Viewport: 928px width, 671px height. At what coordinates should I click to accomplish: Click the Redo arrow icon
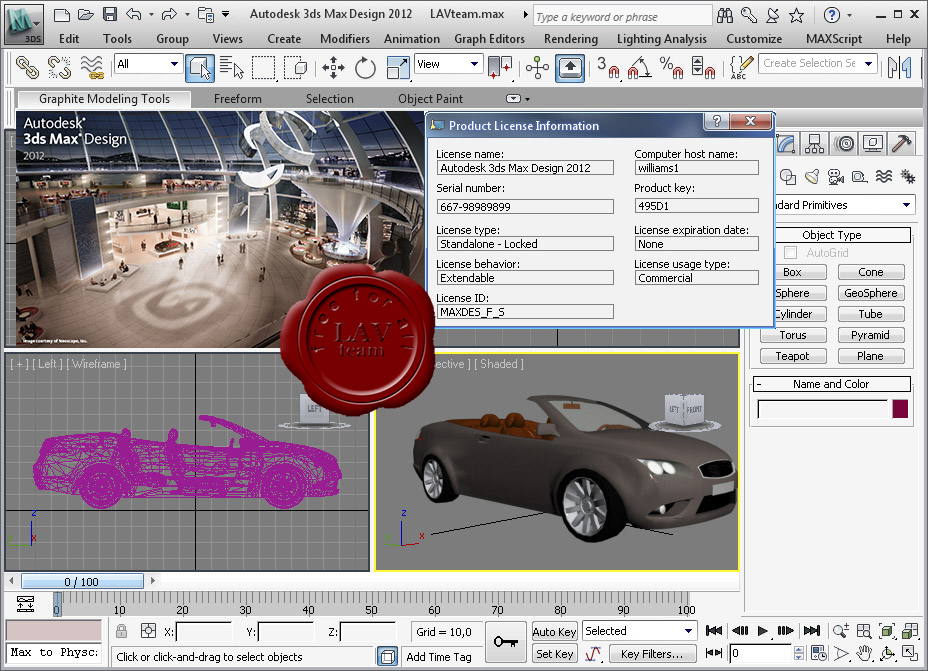click(169, 14)
